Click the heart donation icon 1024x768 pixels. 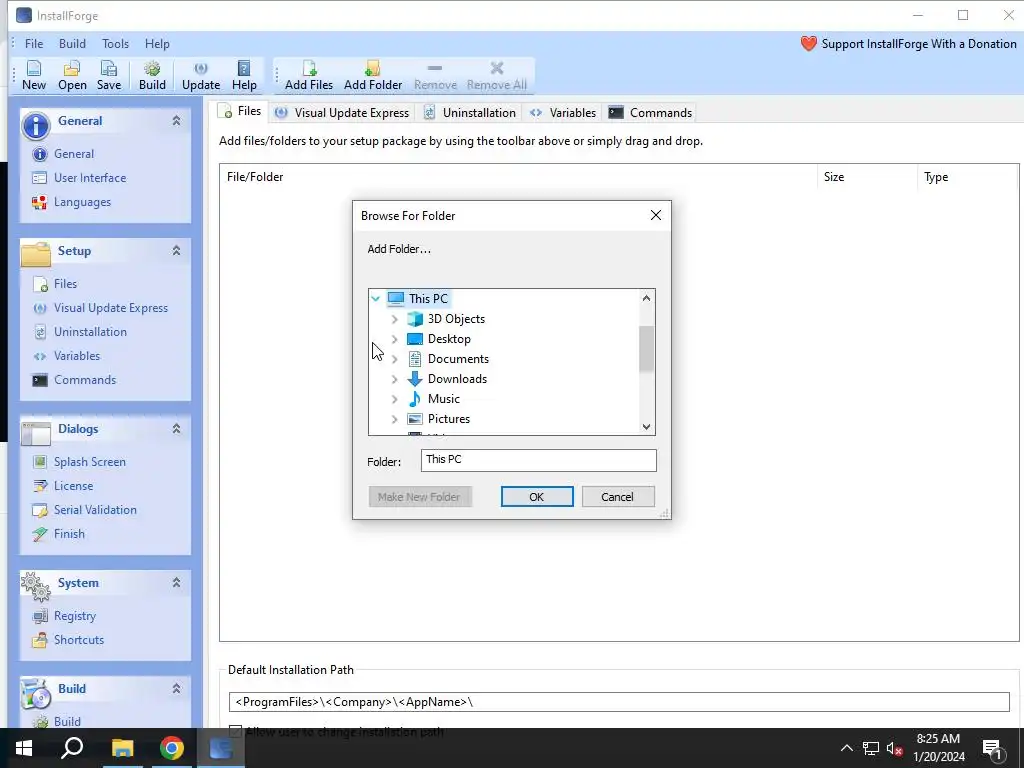click(x=808, y=44)
